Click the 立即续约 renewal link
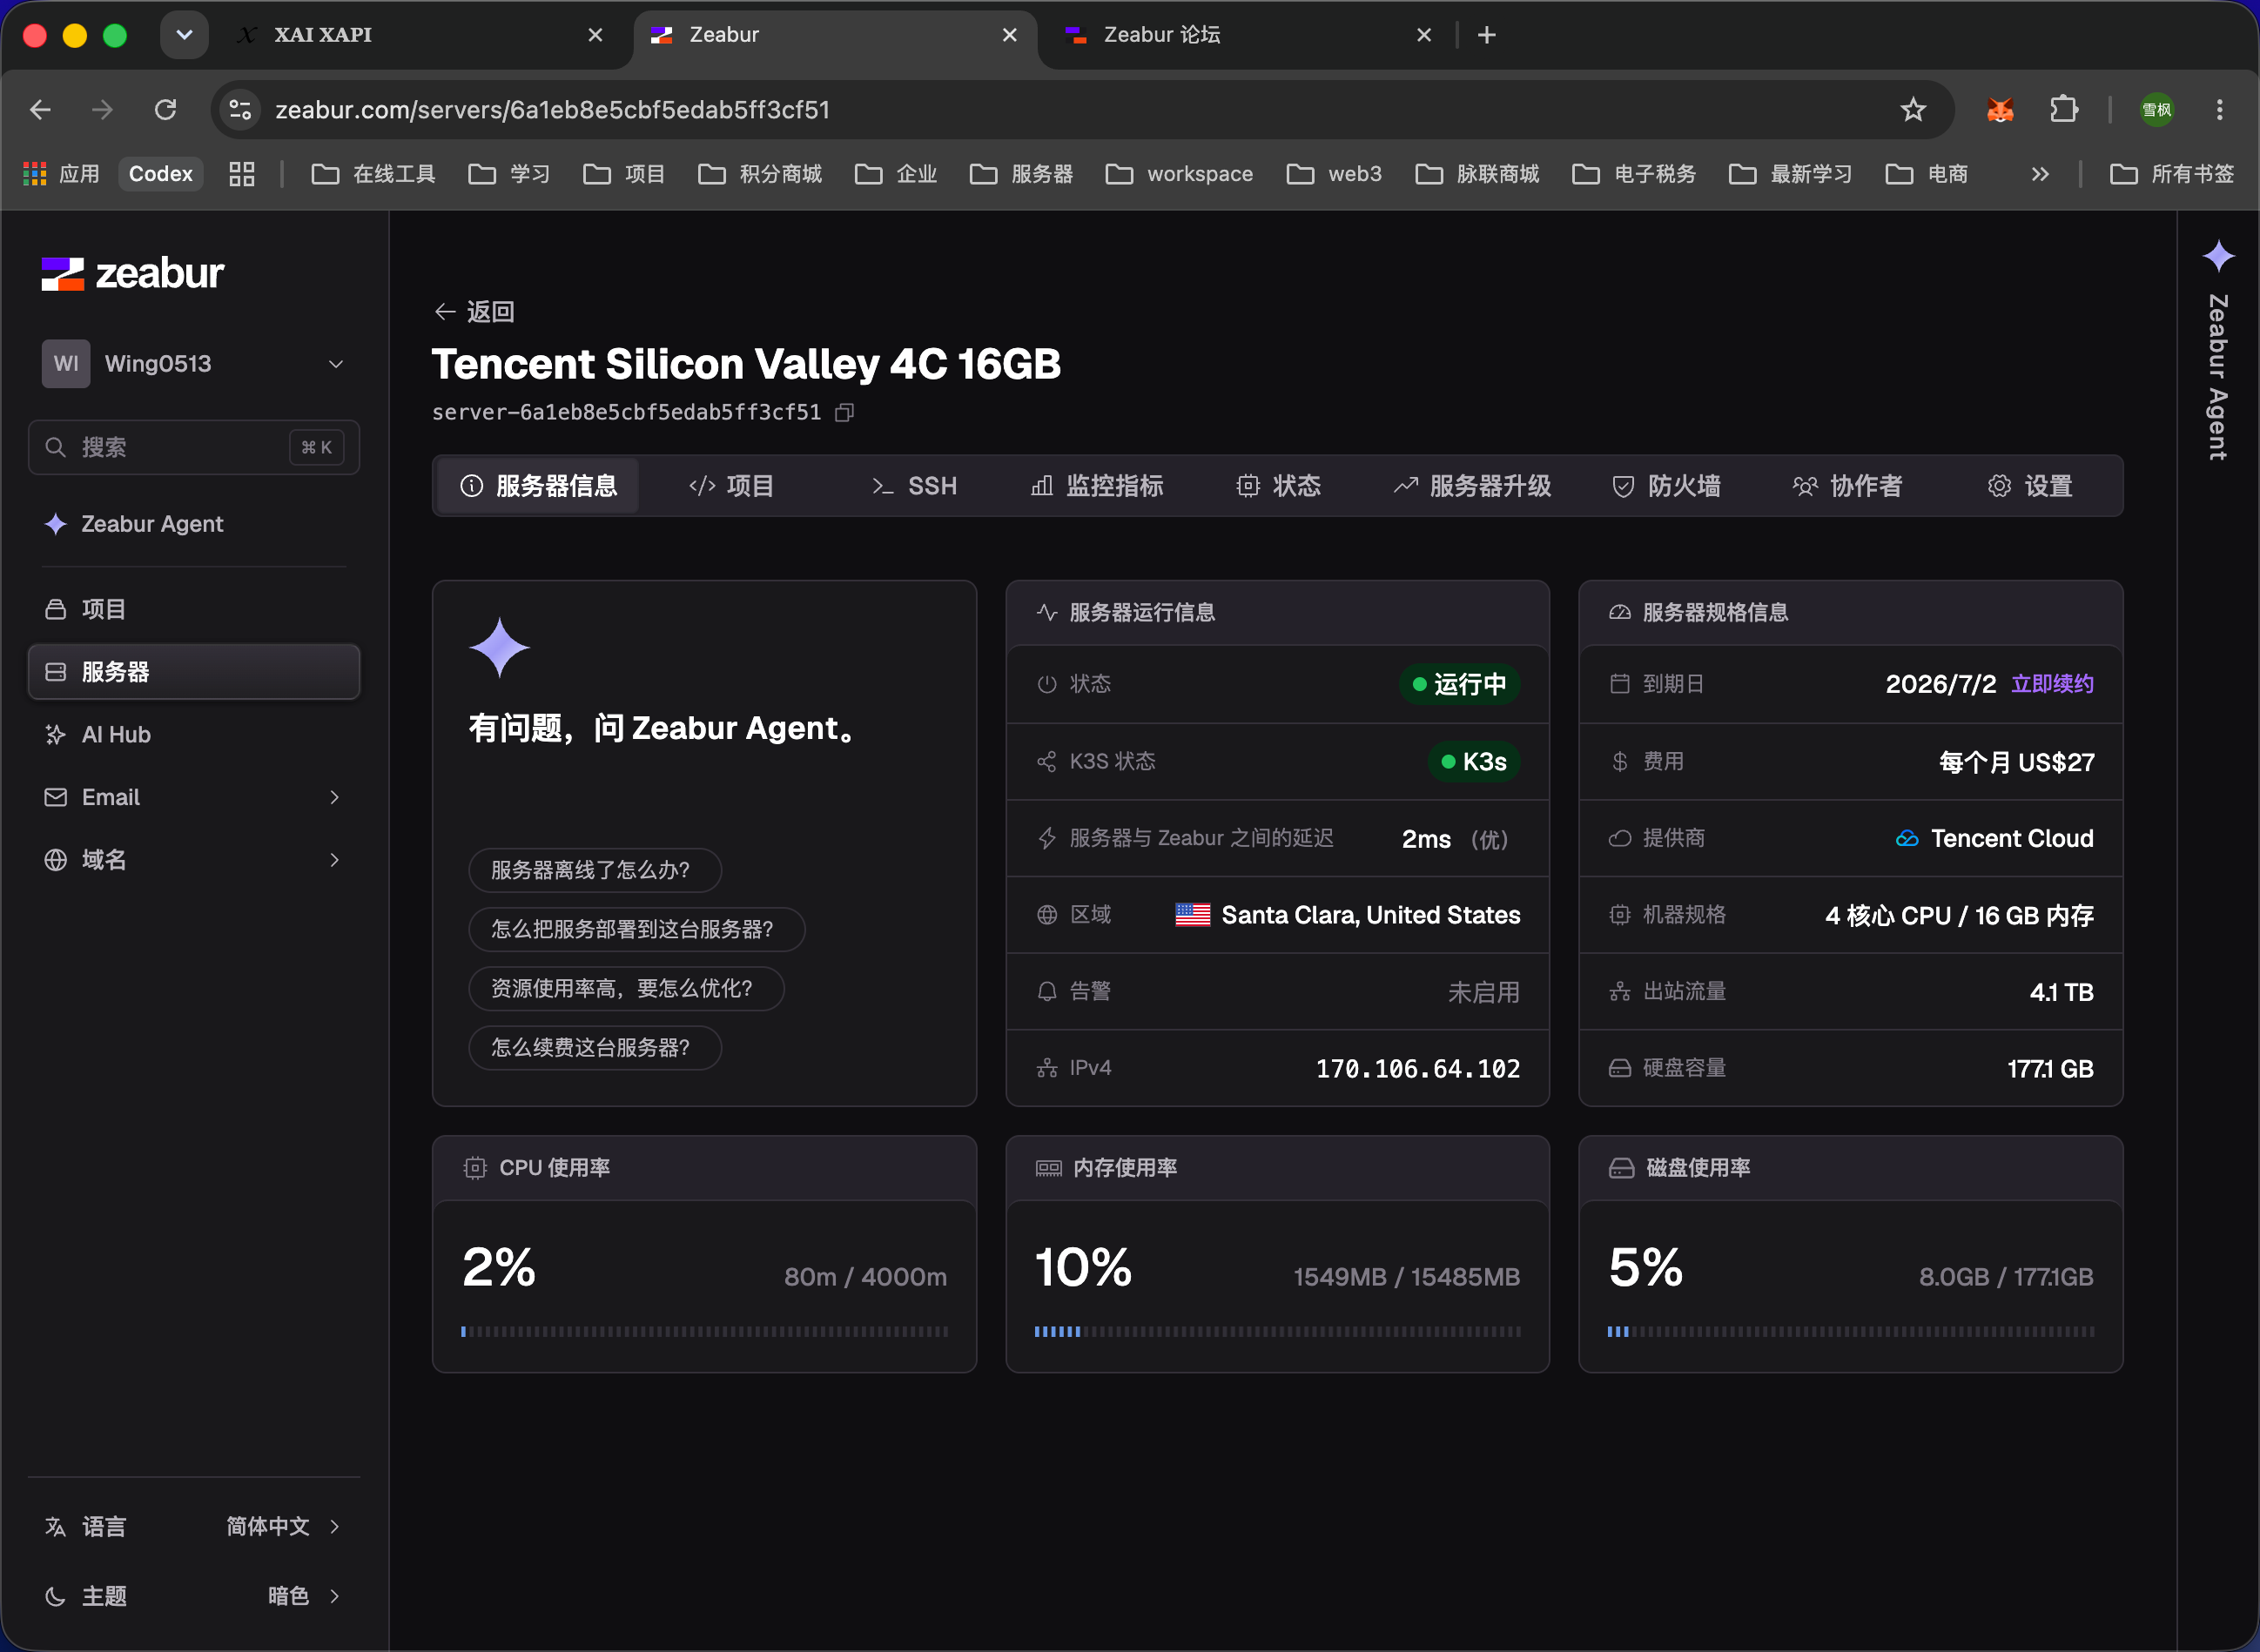The width and height of the screenshot is (2260, 1652). [2052, 684]
